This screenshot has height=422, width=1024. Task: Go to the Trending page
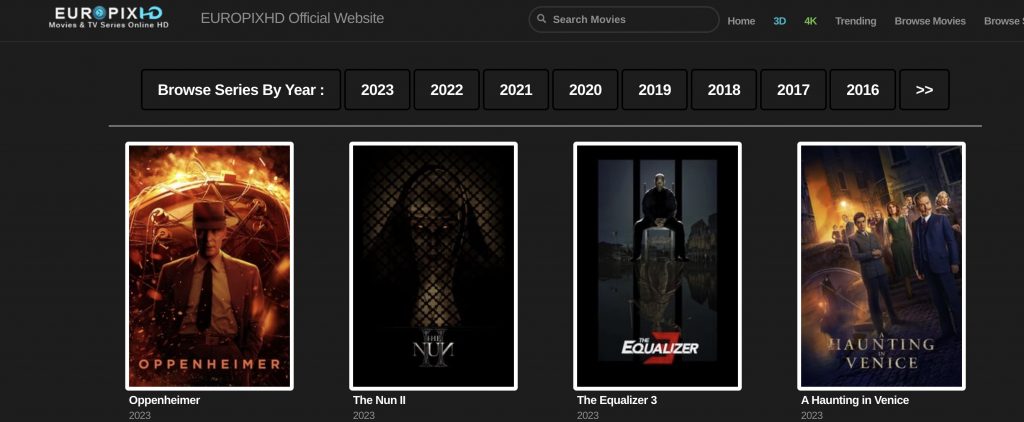[855, 21]
